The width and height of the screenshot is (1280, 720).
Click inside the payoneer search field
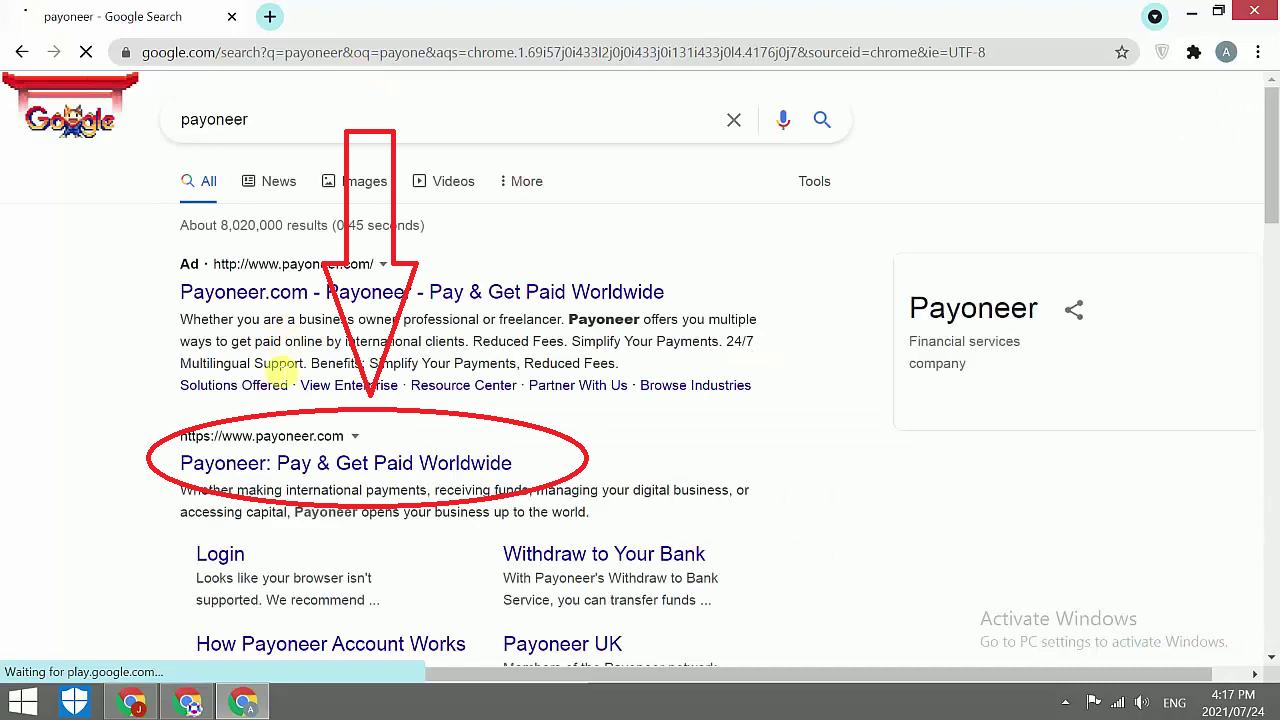pyautogui.click(x=445, y=120)
